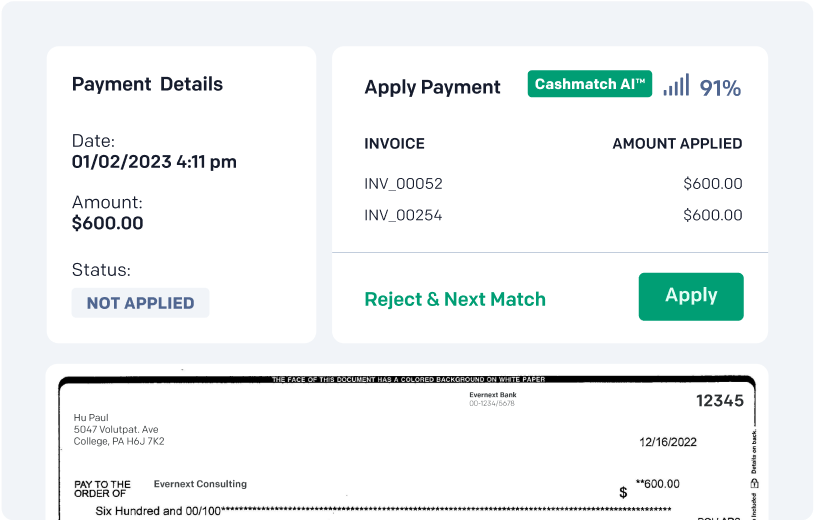Viewport: 814px width, 520px height.
Task: Click the padlock icon on the check
Action: pos(755,483)
